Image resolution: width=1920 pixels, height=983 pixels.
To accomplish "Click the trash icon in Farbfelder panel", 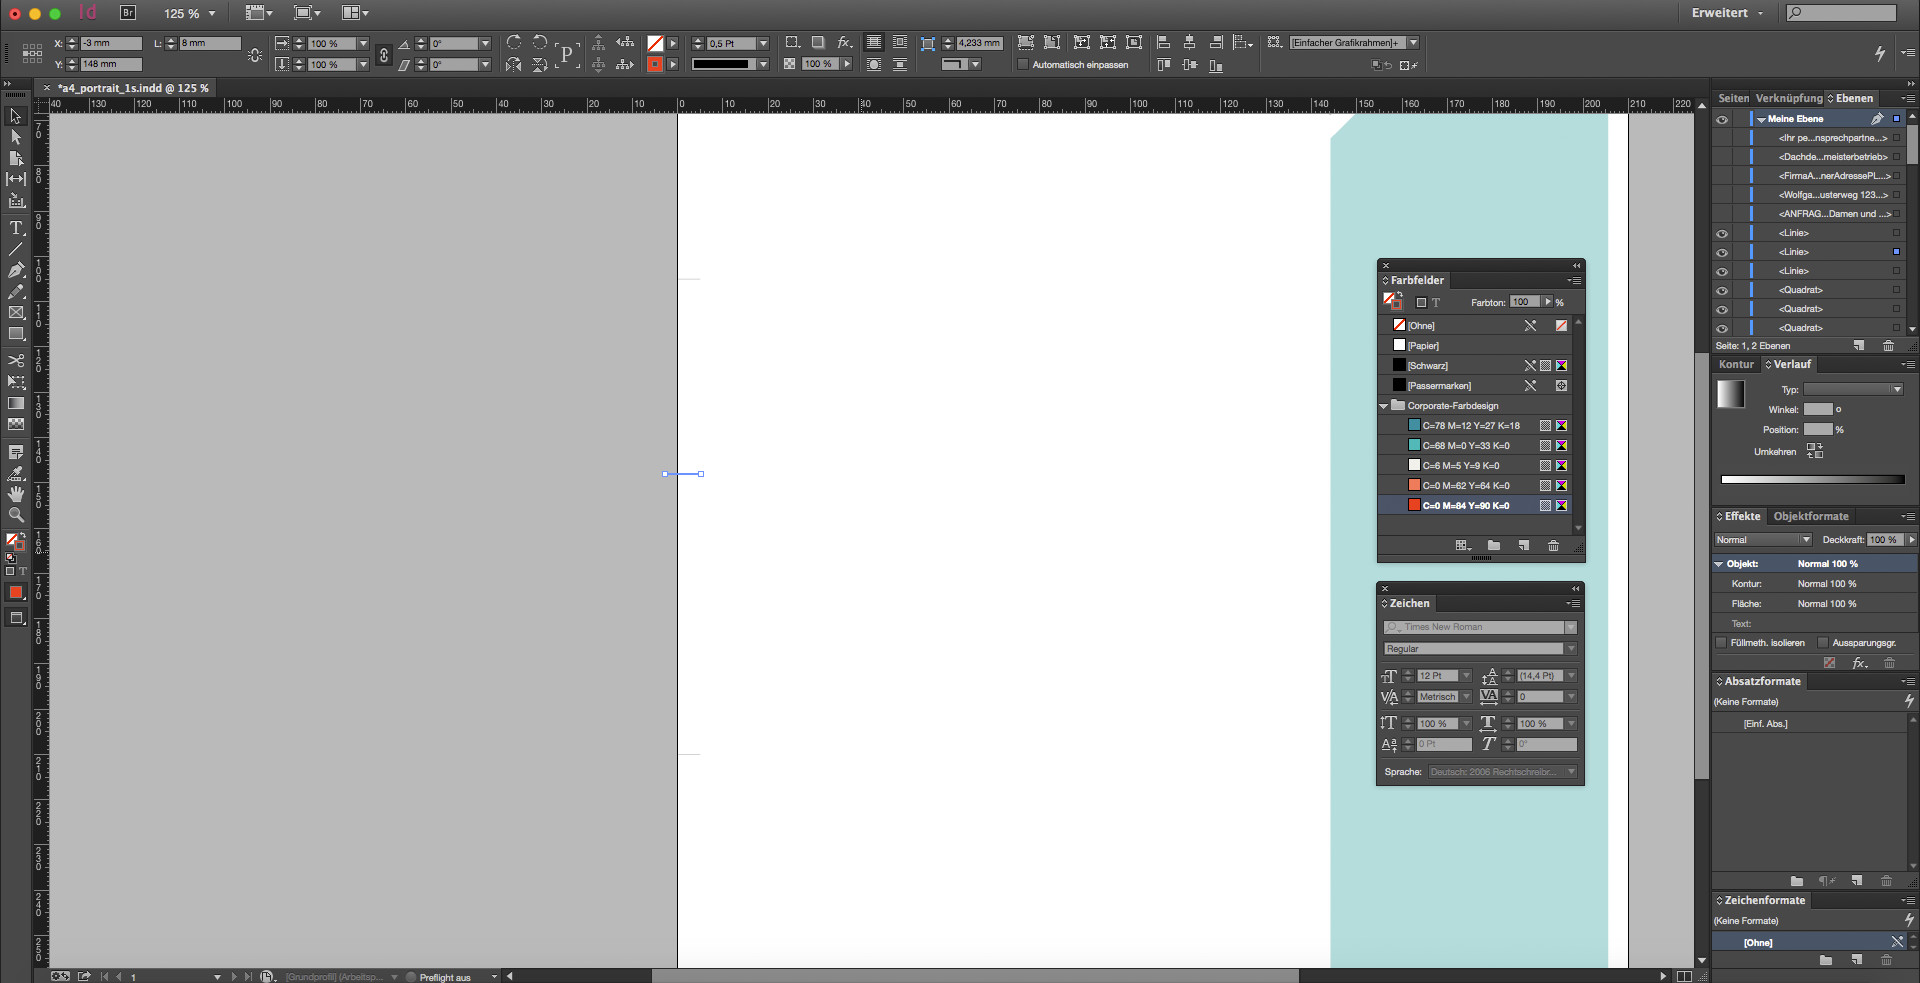I will 1553,545.
